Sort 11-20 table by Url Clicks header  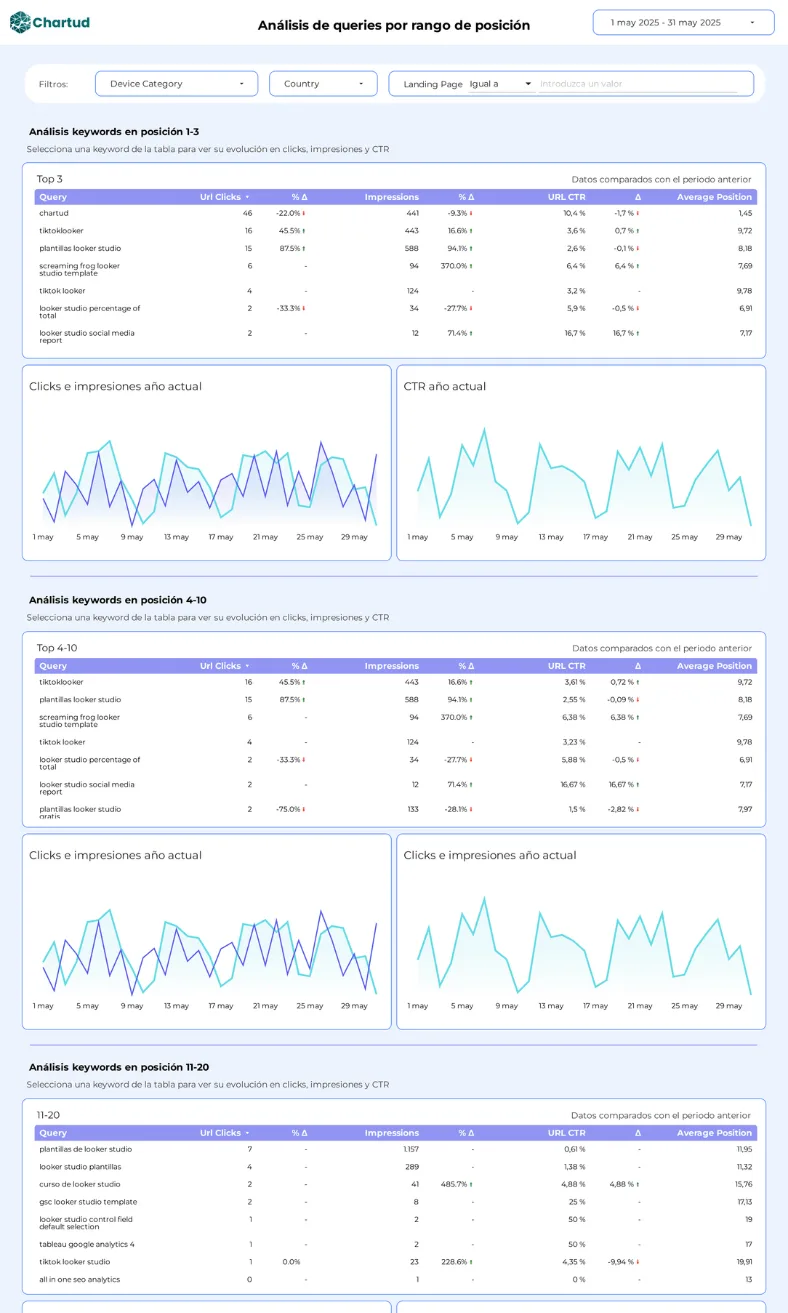coord(220,1133)
